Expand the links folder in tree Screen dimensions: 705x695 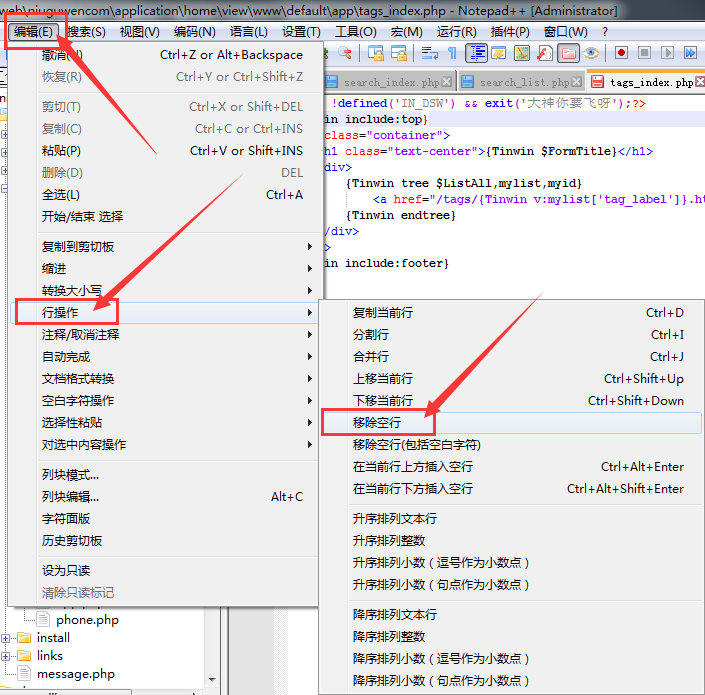(5, 656)
